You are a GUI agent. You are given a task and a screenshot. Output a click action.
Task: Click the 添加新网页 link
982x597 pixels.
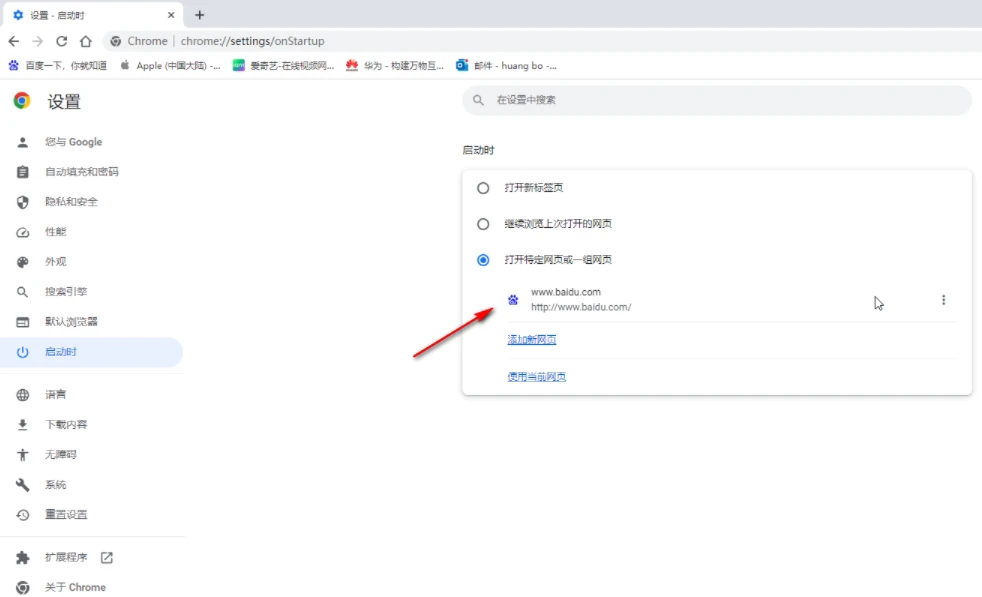tap(532, 340)
